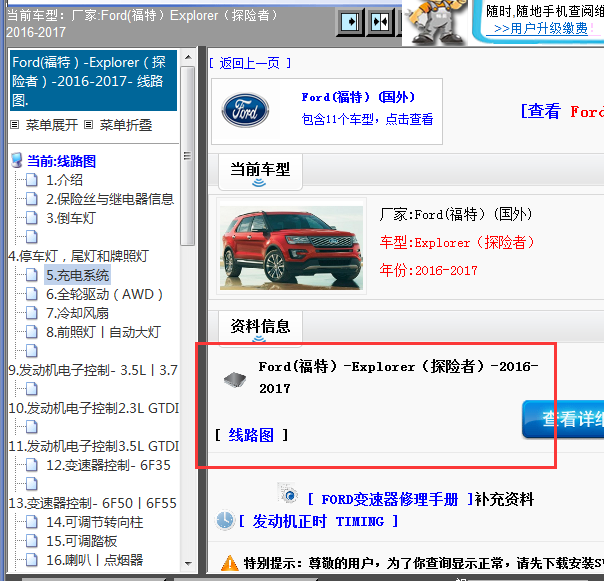Image resolution: width=604 pixels, height=581 pixels.
Task: Open the Ford(福特)（国外） link
Action: tap(358, 97)
